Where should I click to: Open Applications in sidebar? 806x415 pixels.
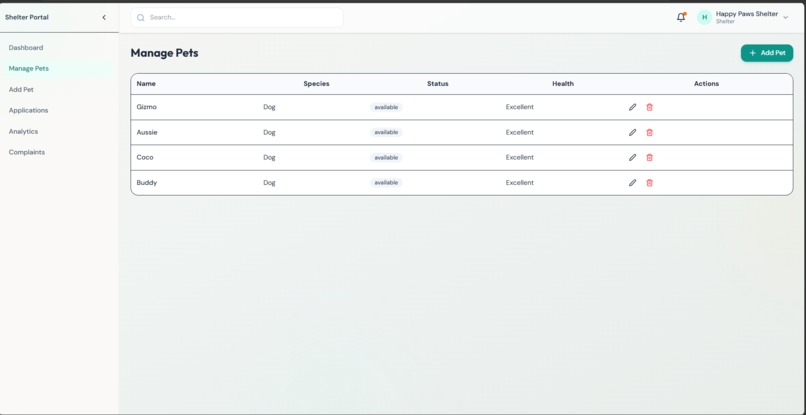(x=28, y=111)
